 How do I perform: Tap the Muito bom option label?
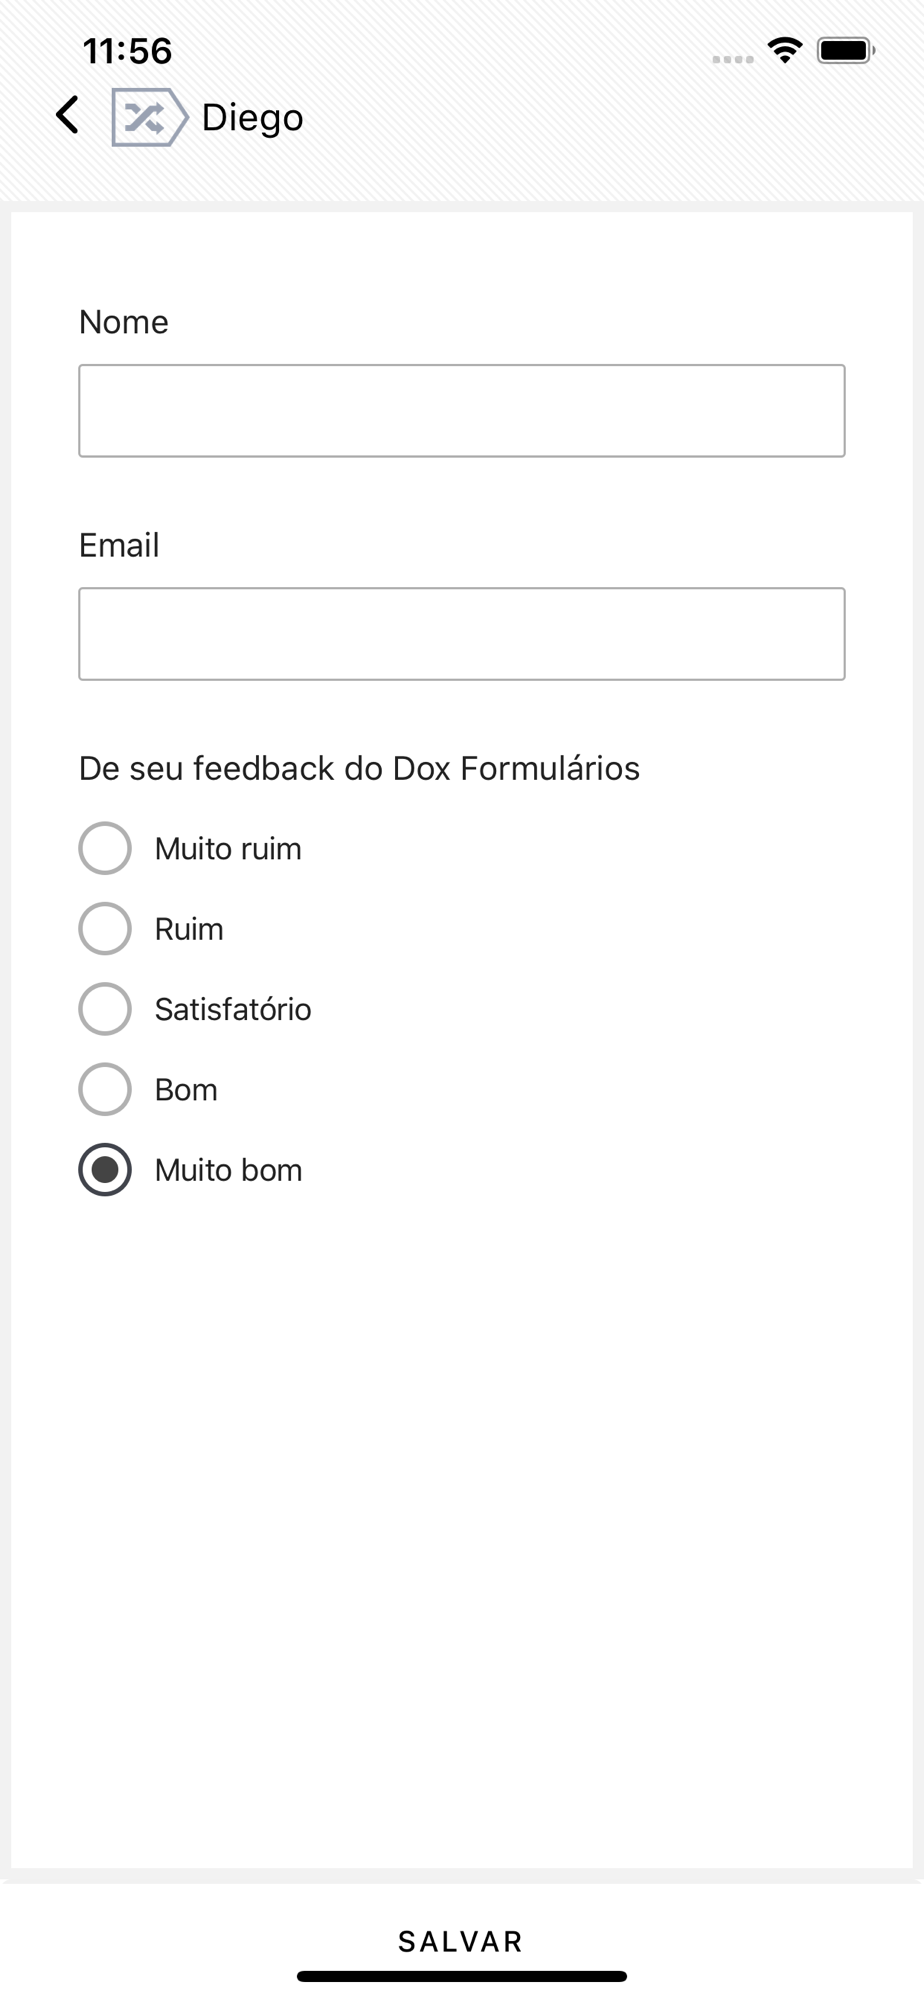229,1170
